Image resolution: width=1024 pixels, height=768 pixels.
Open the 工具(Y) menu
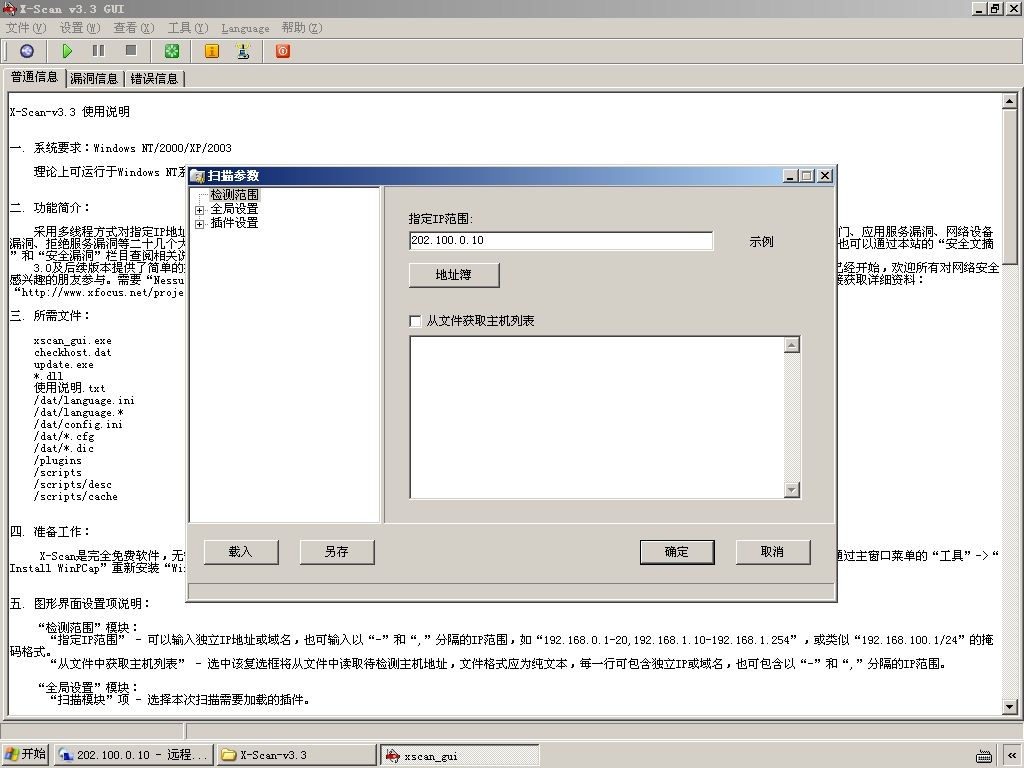[x=187, y=27]
